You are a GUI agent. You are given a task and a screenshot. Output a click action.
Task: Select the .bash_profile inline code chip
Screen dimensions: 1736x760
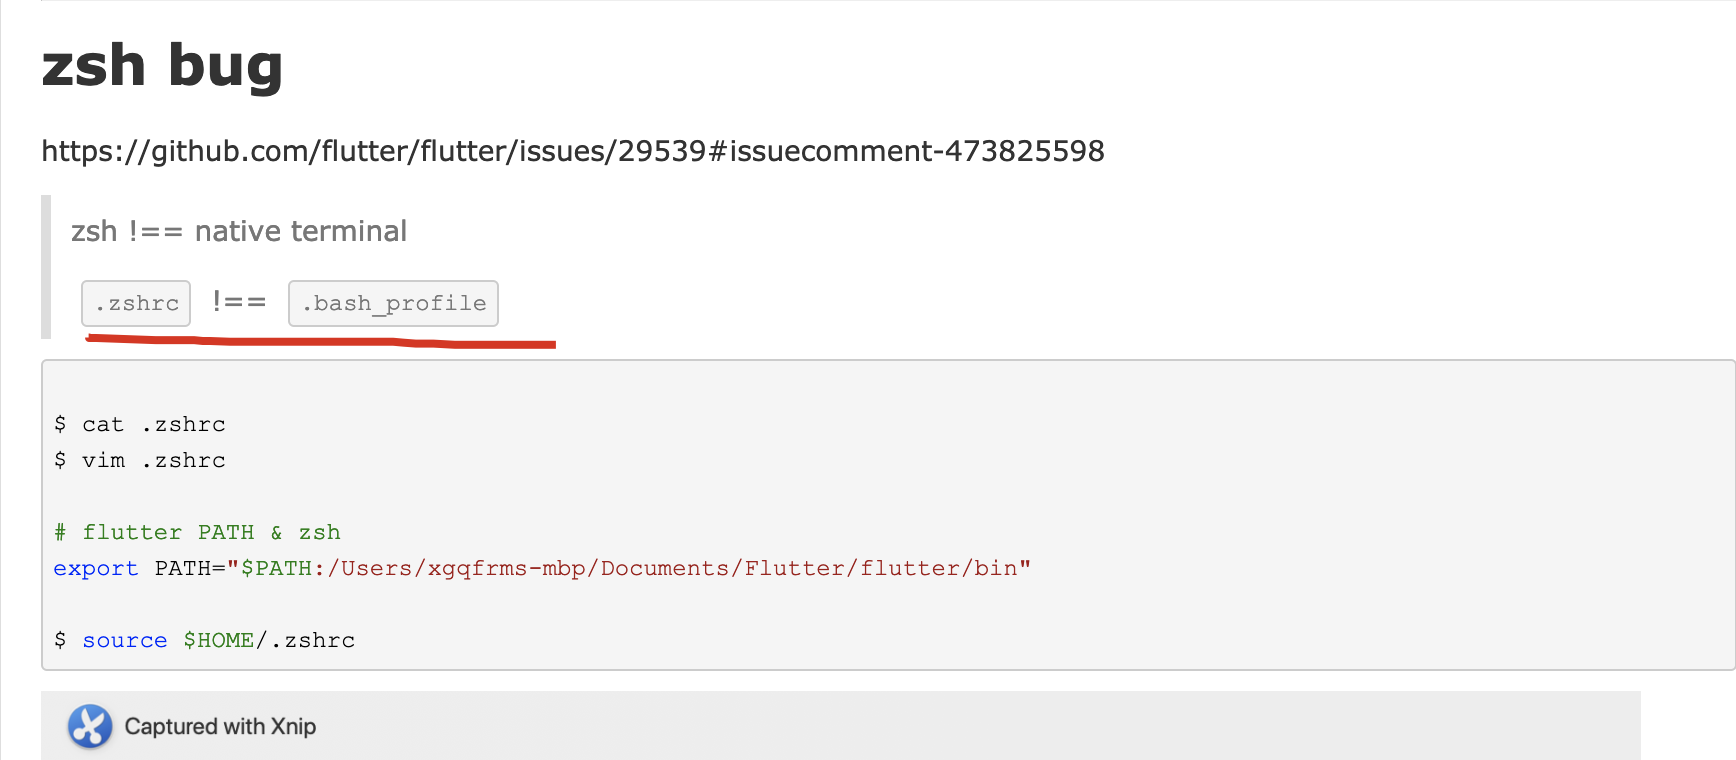tap(393, 303)
